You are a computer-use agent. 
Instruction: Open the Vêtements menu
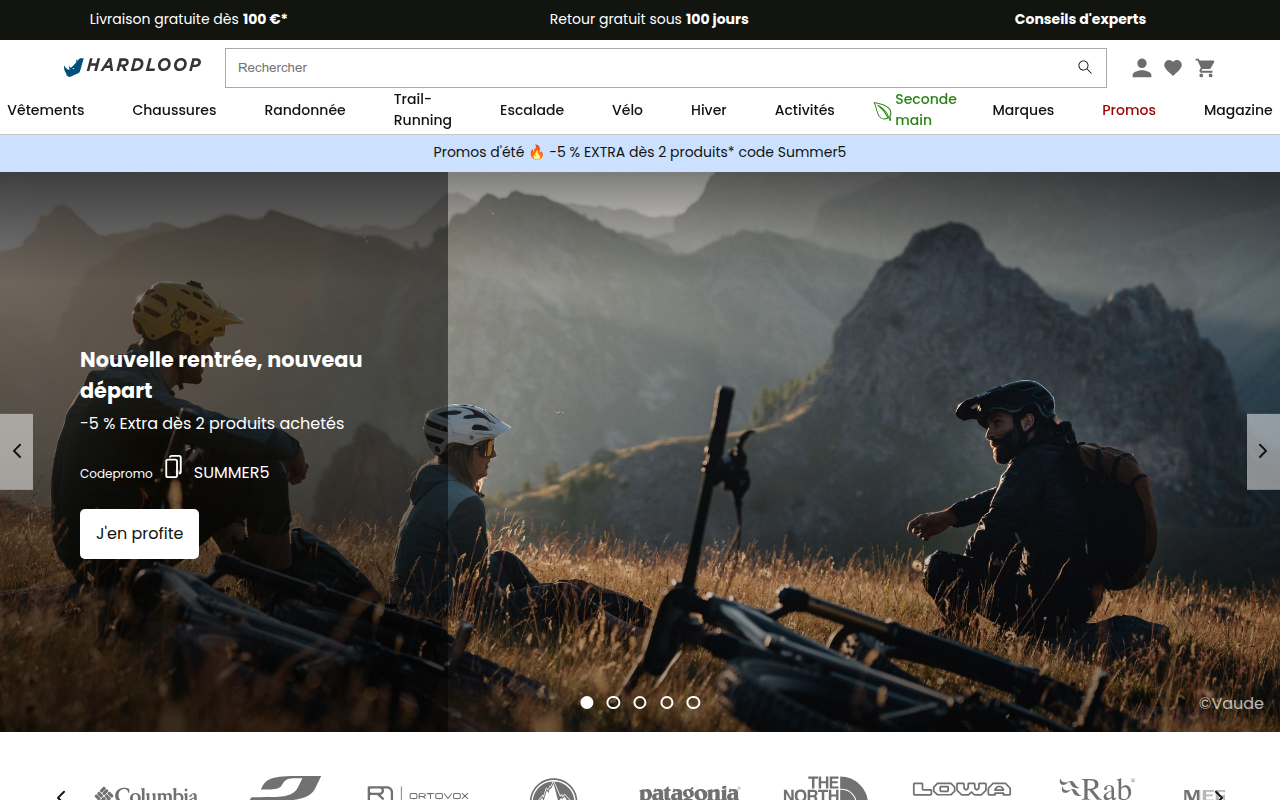click(46, 110)
